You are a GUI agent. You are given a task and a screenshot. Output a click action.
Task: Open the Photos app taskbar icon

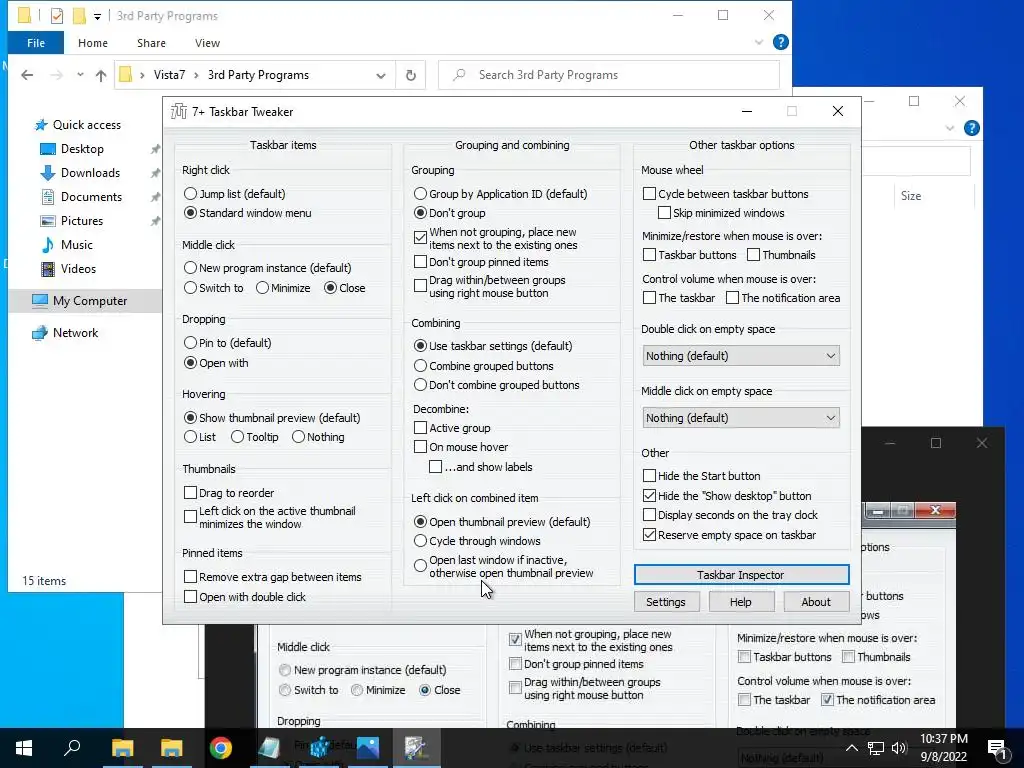[x=368, y=748]
